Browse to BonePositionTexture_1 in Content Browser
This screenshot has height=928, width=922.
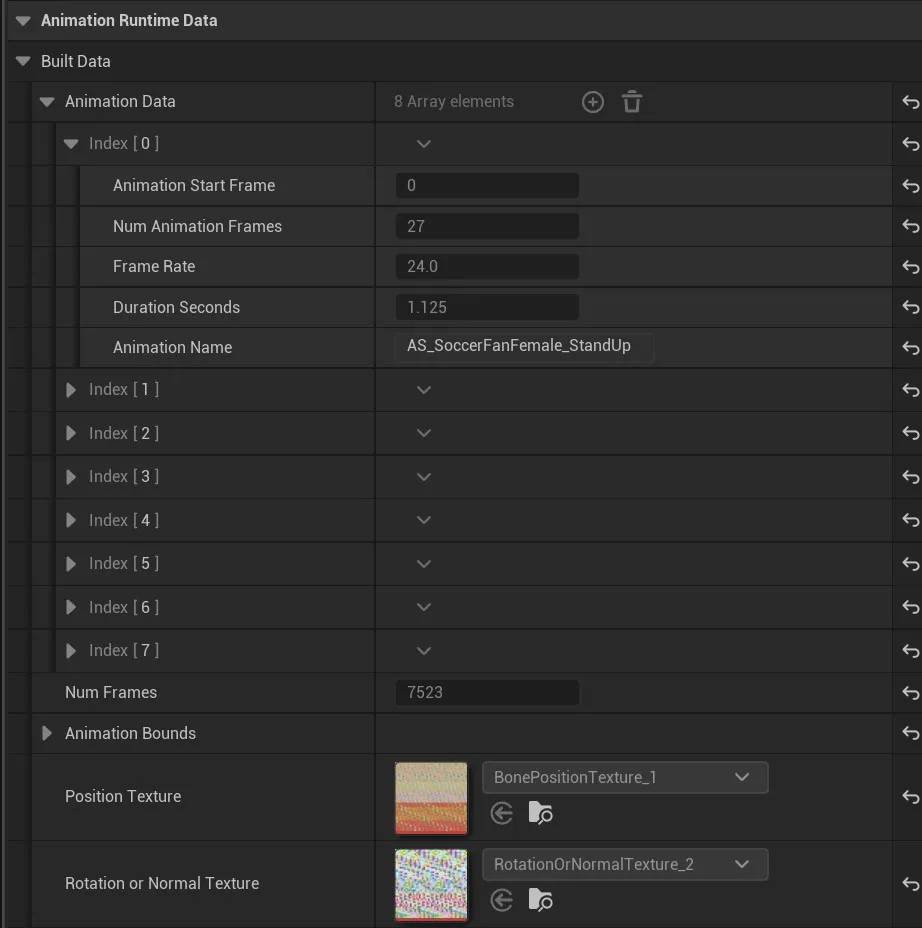[x=540, y=813]
